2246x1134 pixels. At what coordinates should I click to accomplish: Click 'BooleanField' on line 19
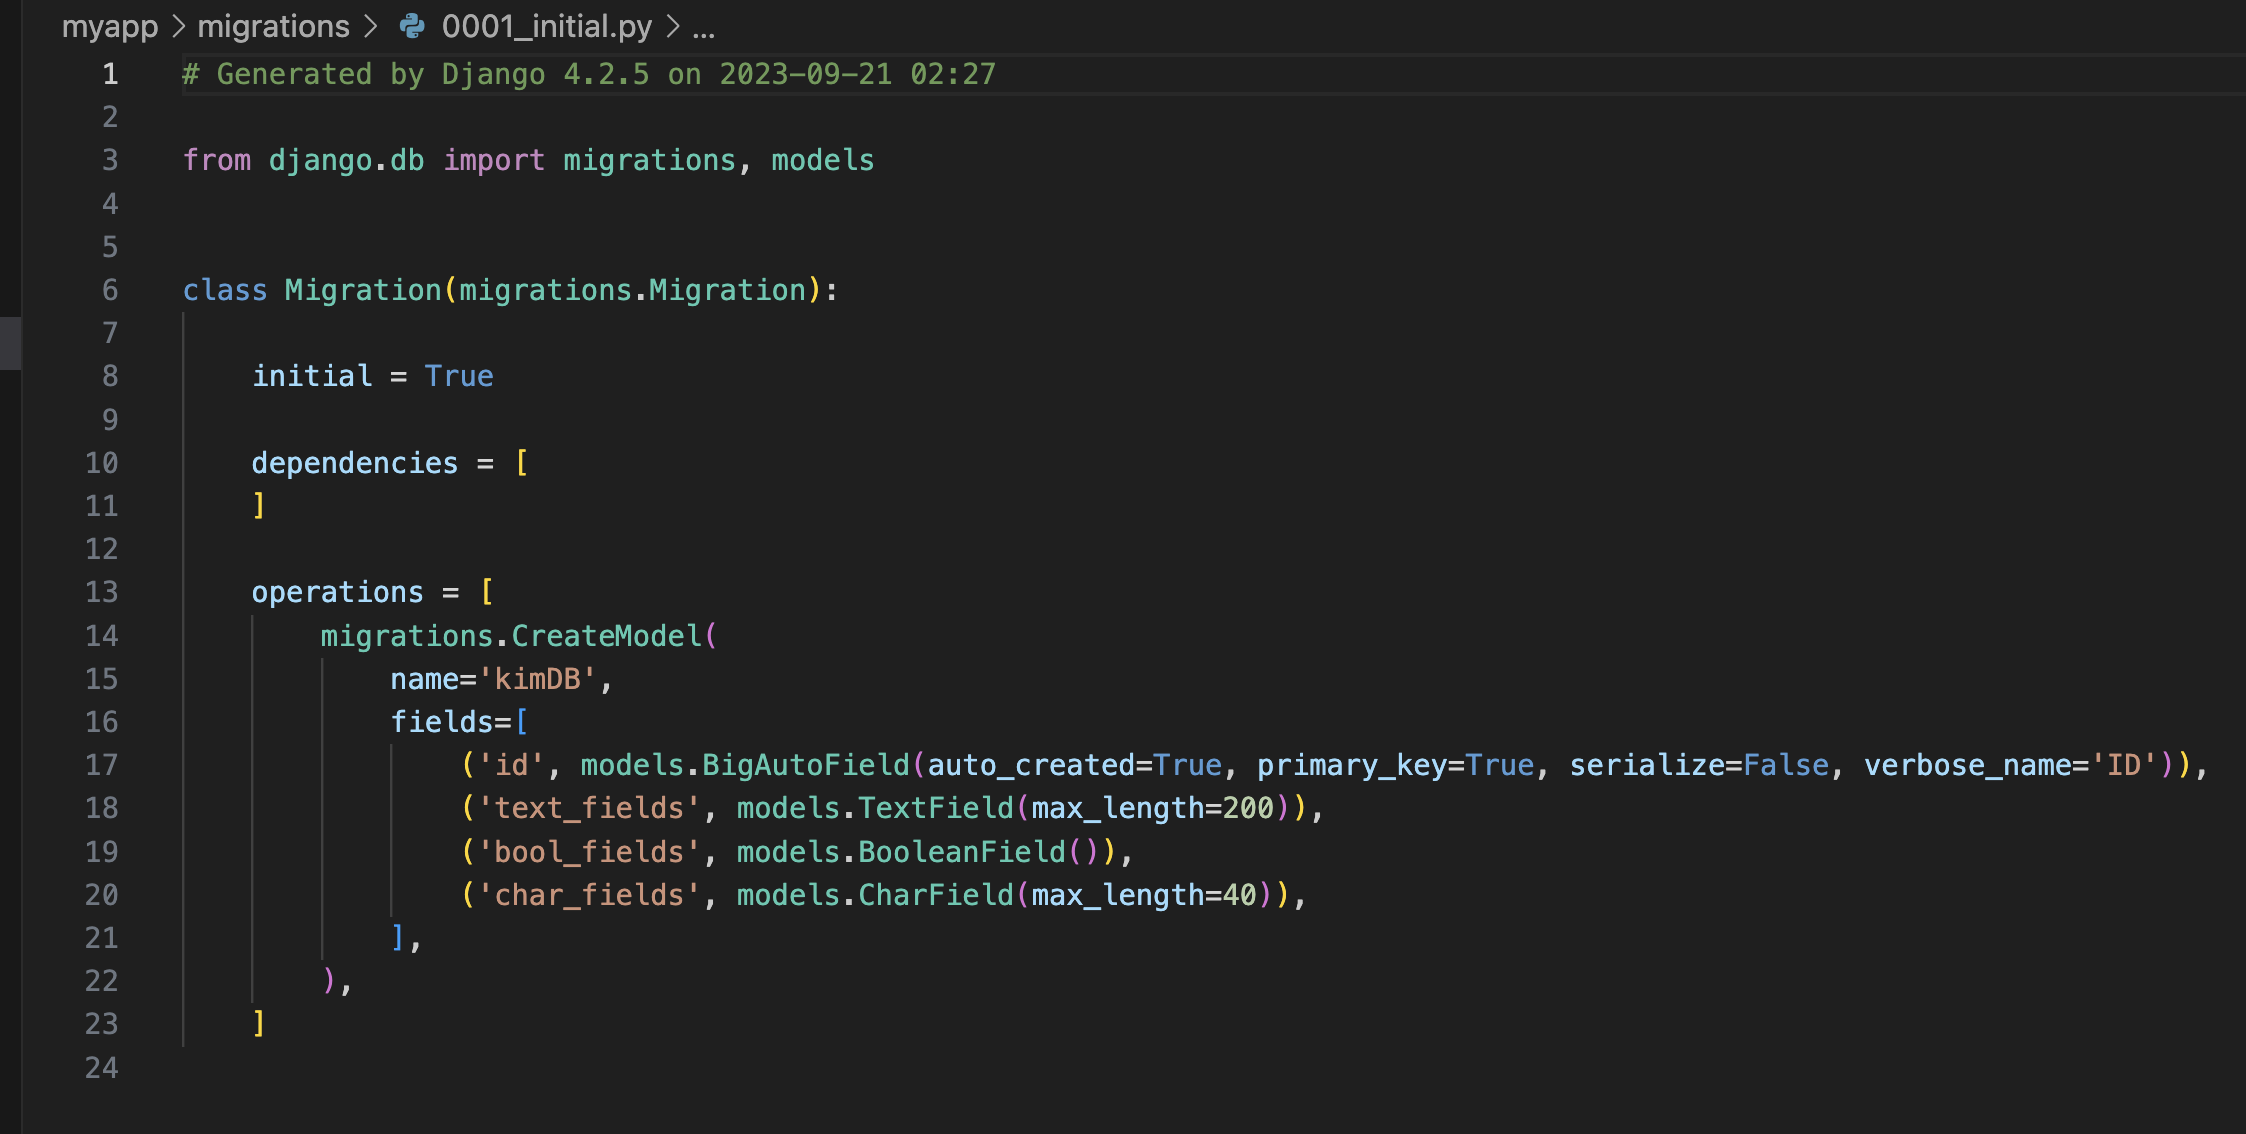tap(962, 852)
